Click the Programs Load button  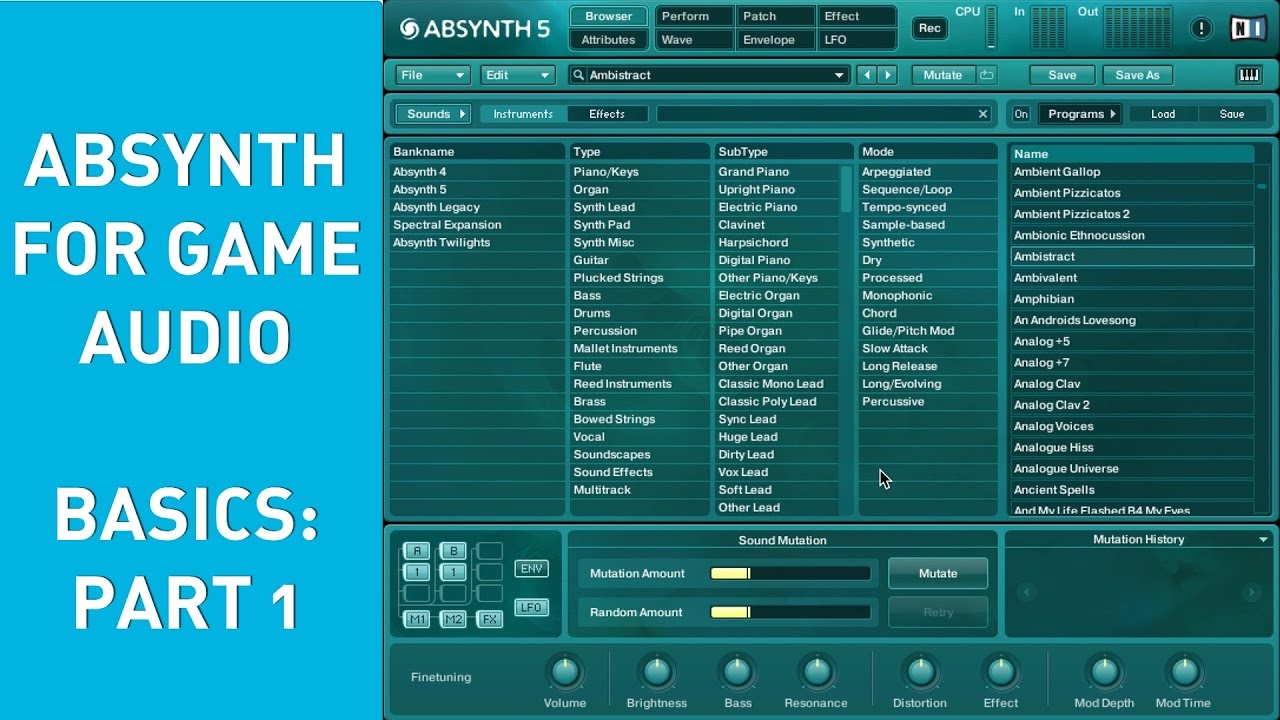[x=1163, y=114]
